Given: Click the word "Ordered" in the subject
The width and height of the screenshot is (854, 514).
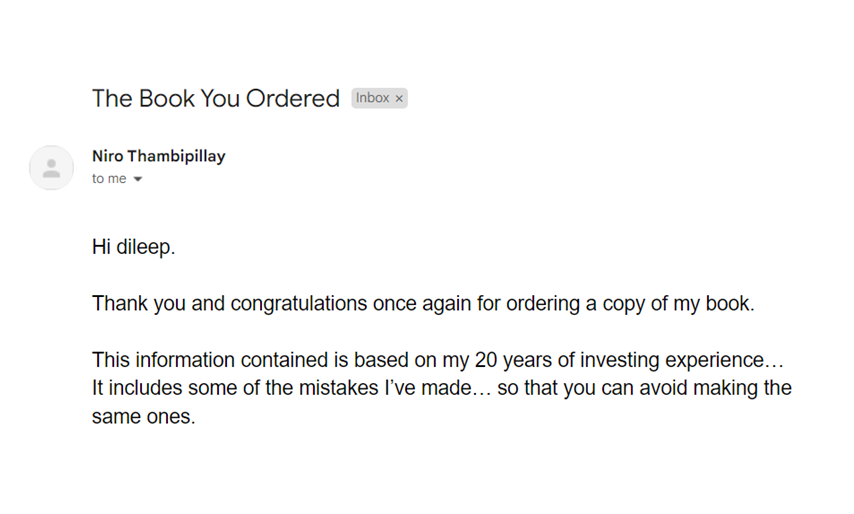Looking at the screenshot, I should pos(292,99).
